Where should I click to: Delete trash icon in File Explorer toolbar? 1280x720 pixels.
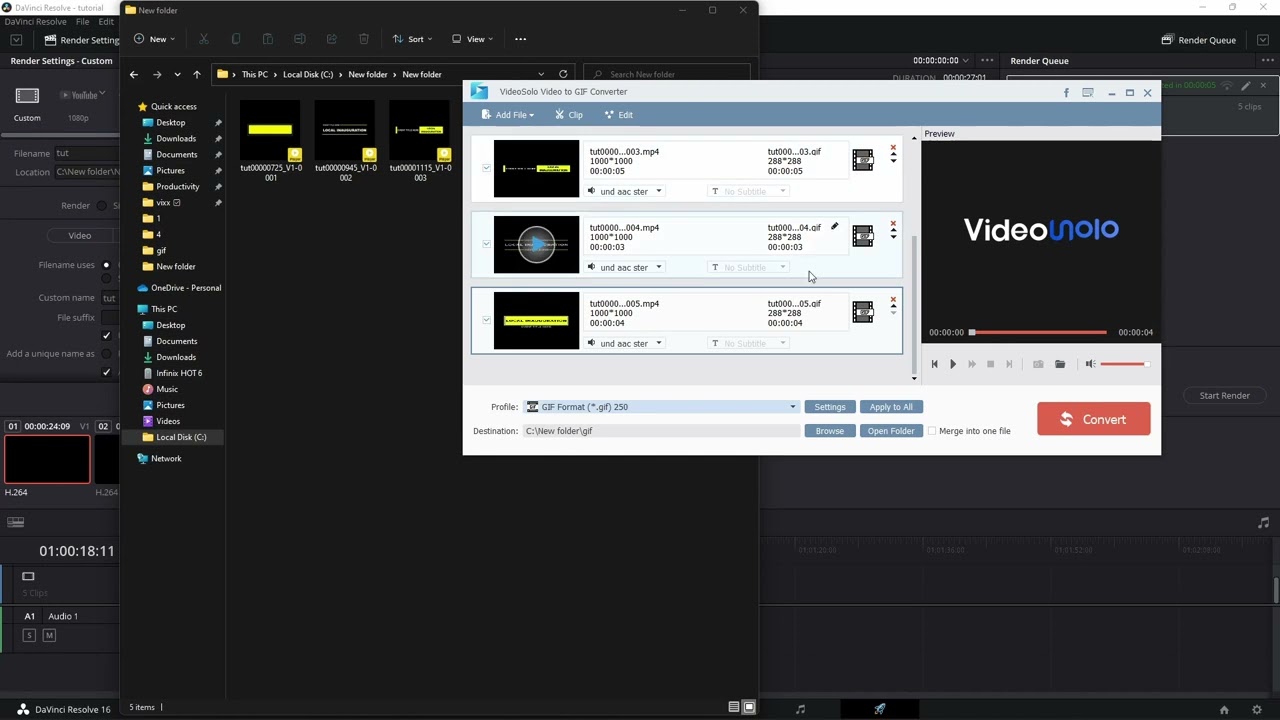point(364,39)
